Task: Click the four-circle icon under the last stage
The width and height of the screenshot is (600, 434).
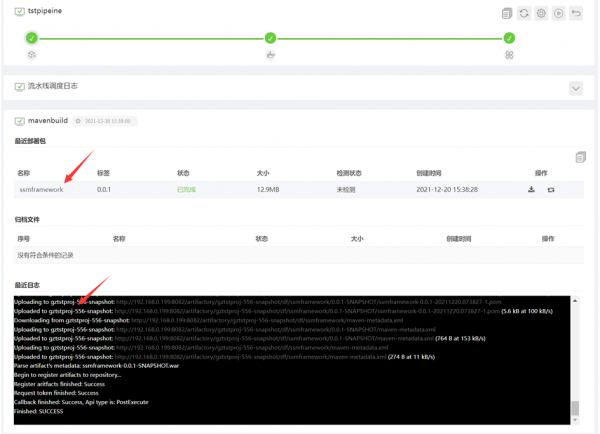Action: pos(509,55)
